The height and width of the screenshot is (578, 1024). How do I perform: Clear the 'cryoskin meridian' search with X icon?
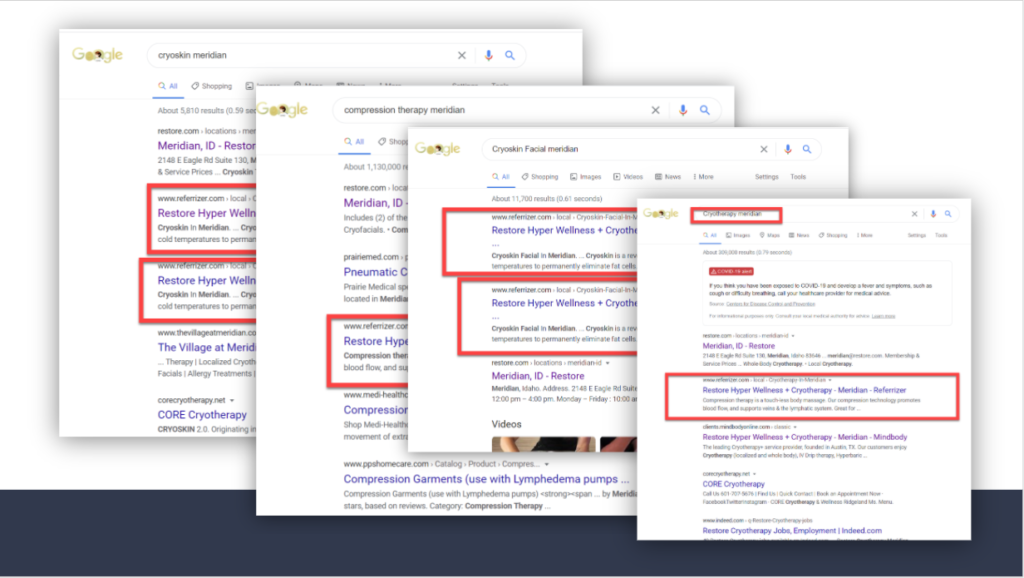tap(462, 56)
